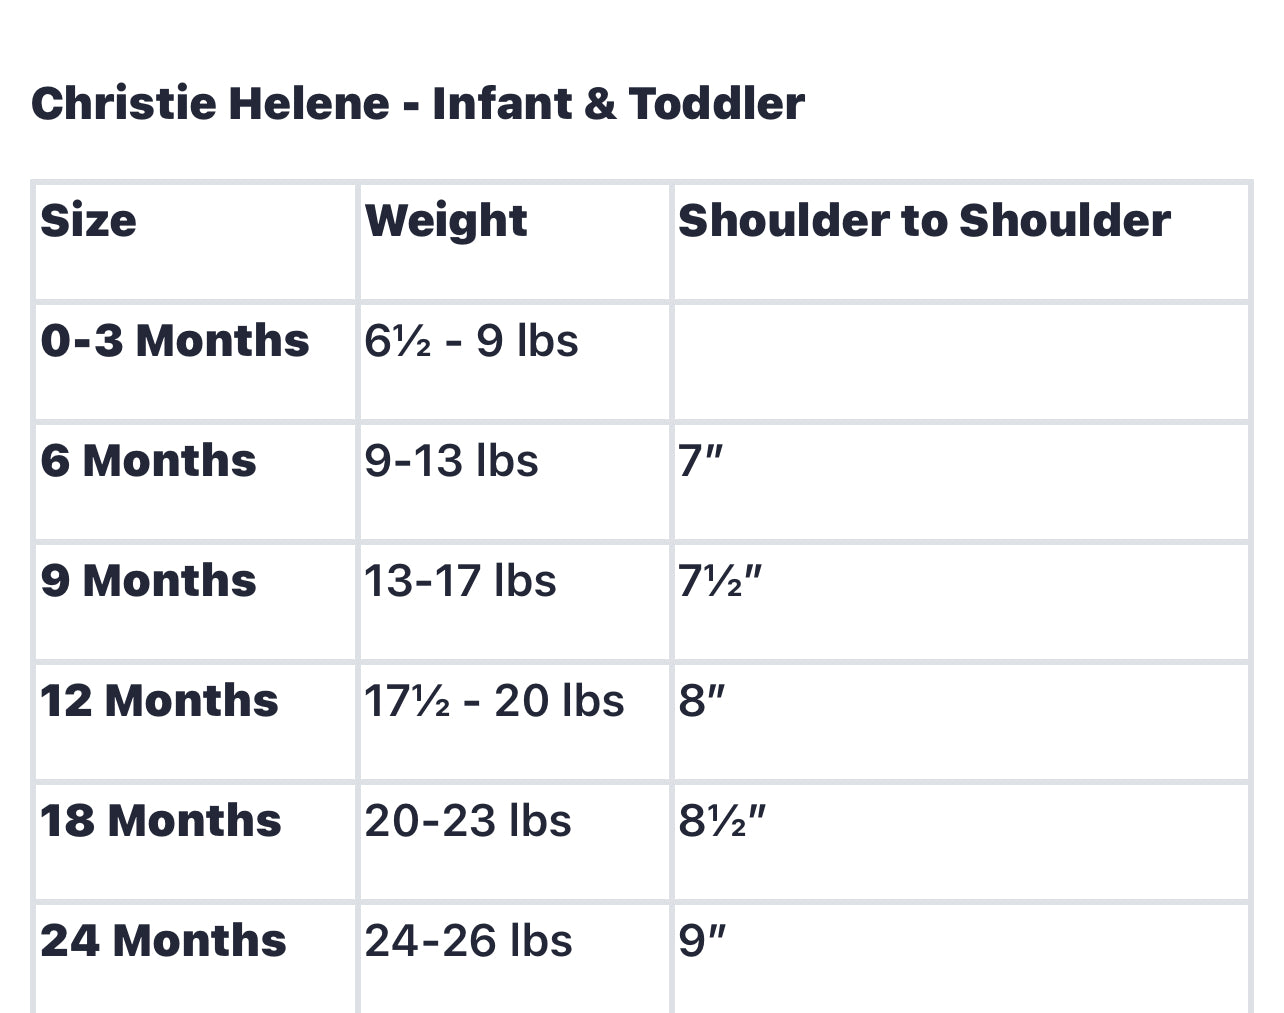This screenshot has height=1013, width=1284.
Task: Click the 13-17 lbs weight cell
Action: [x=460, y=581]
